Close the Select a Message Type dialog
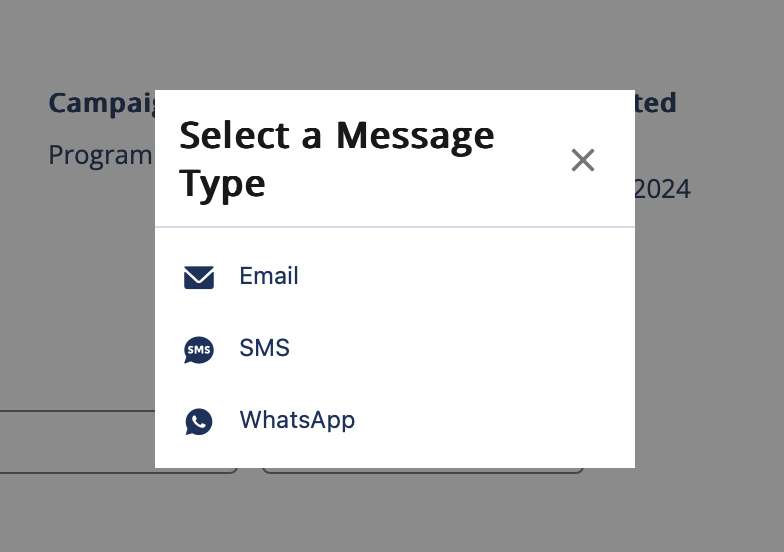The height and width of the screenshot is (552, 784). point(583,160)
